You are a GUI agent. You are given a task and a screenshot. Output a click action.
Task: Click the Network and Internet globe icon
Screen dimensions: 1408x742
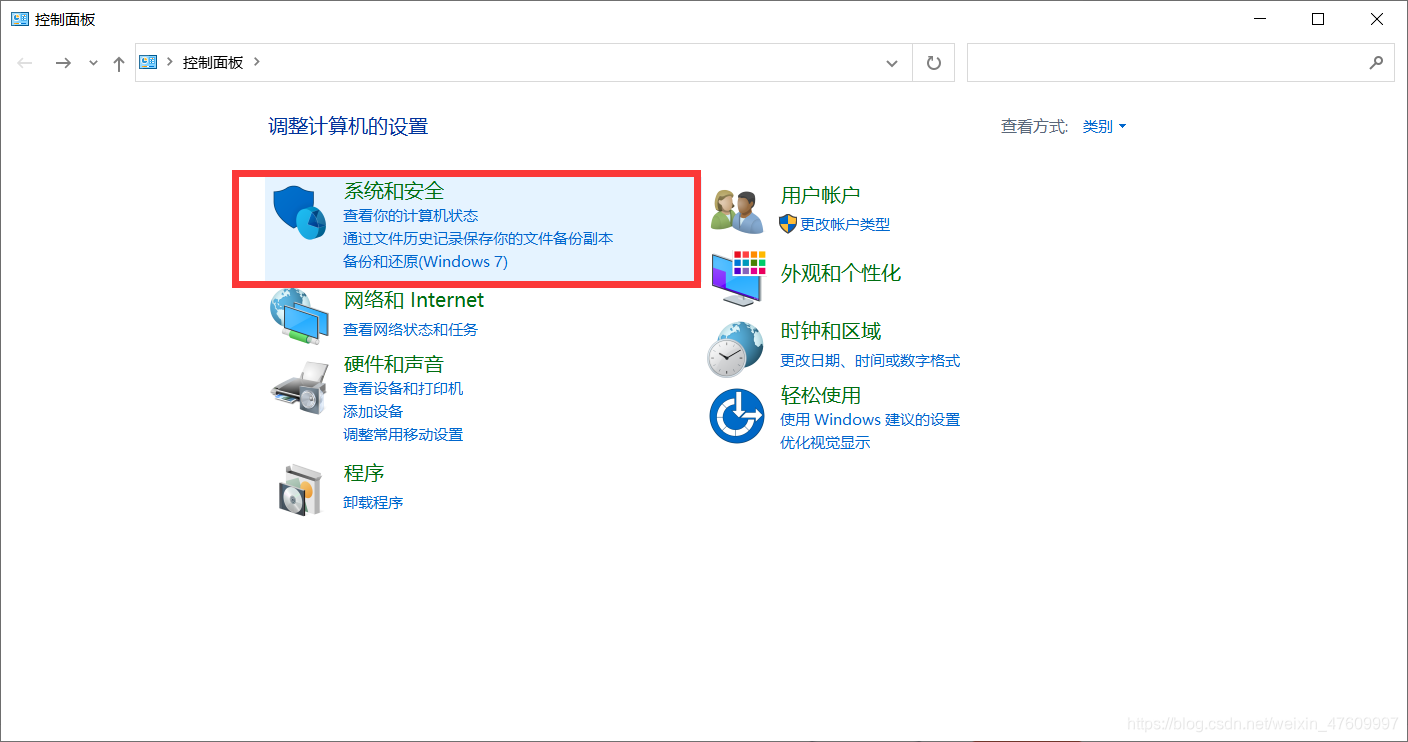[299, 316]
